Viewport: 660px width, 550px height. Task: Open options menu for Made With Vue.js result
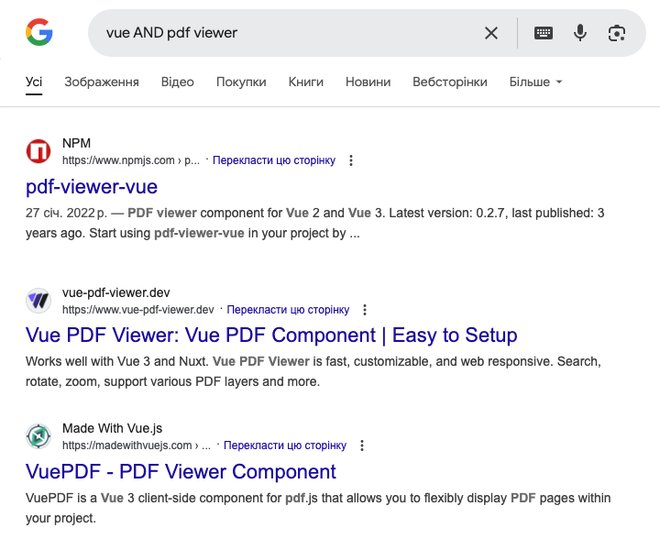362,446
